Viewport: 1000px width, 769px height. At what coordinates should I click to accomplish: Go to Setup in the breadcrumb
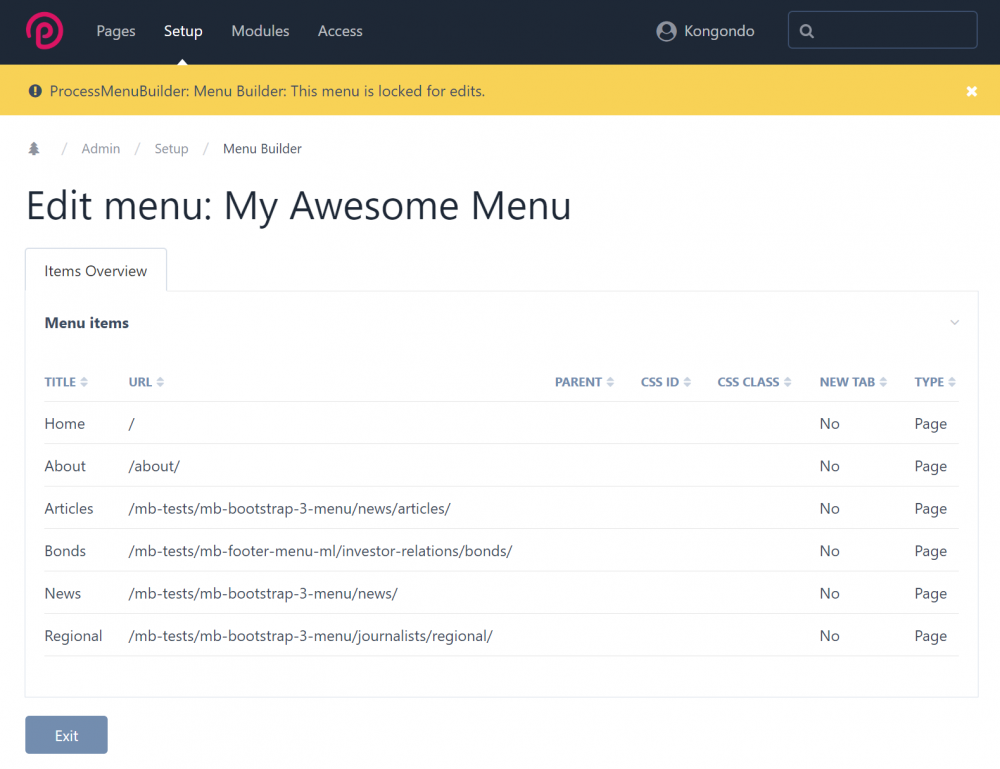tap(171, 149)
